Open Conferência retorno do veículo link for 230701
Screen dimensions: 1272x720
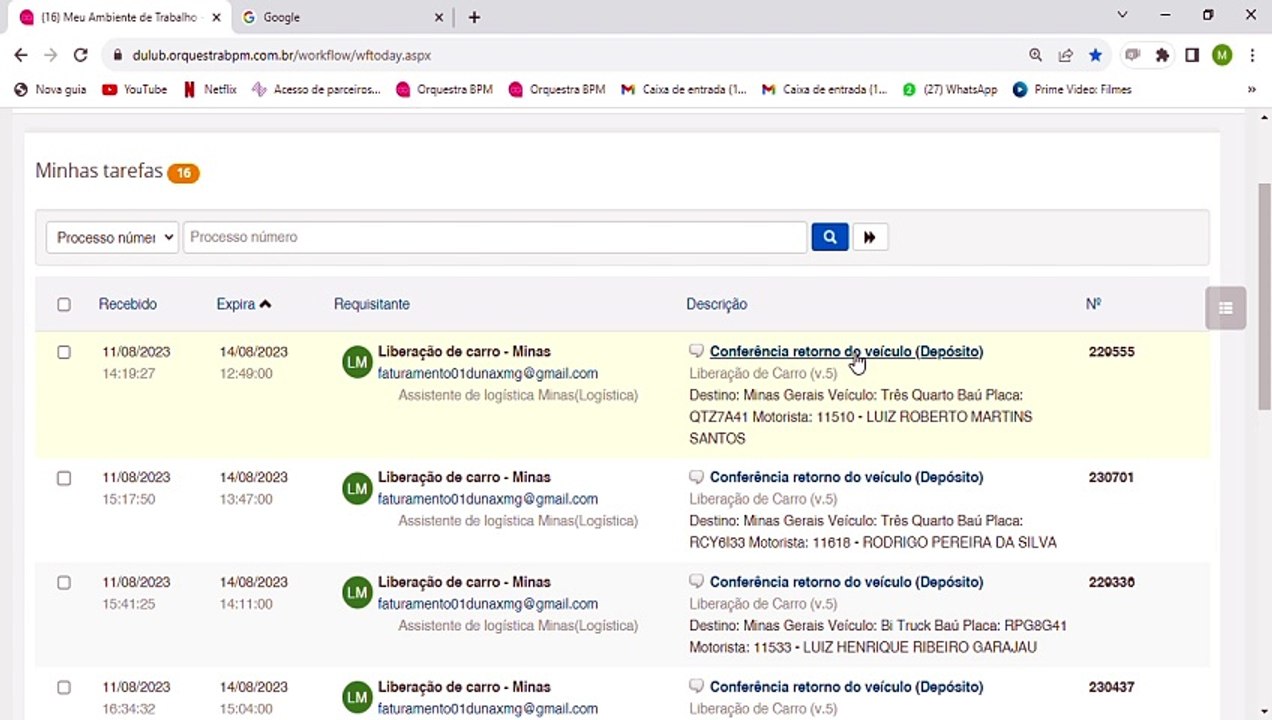click(x=846, y=477)
